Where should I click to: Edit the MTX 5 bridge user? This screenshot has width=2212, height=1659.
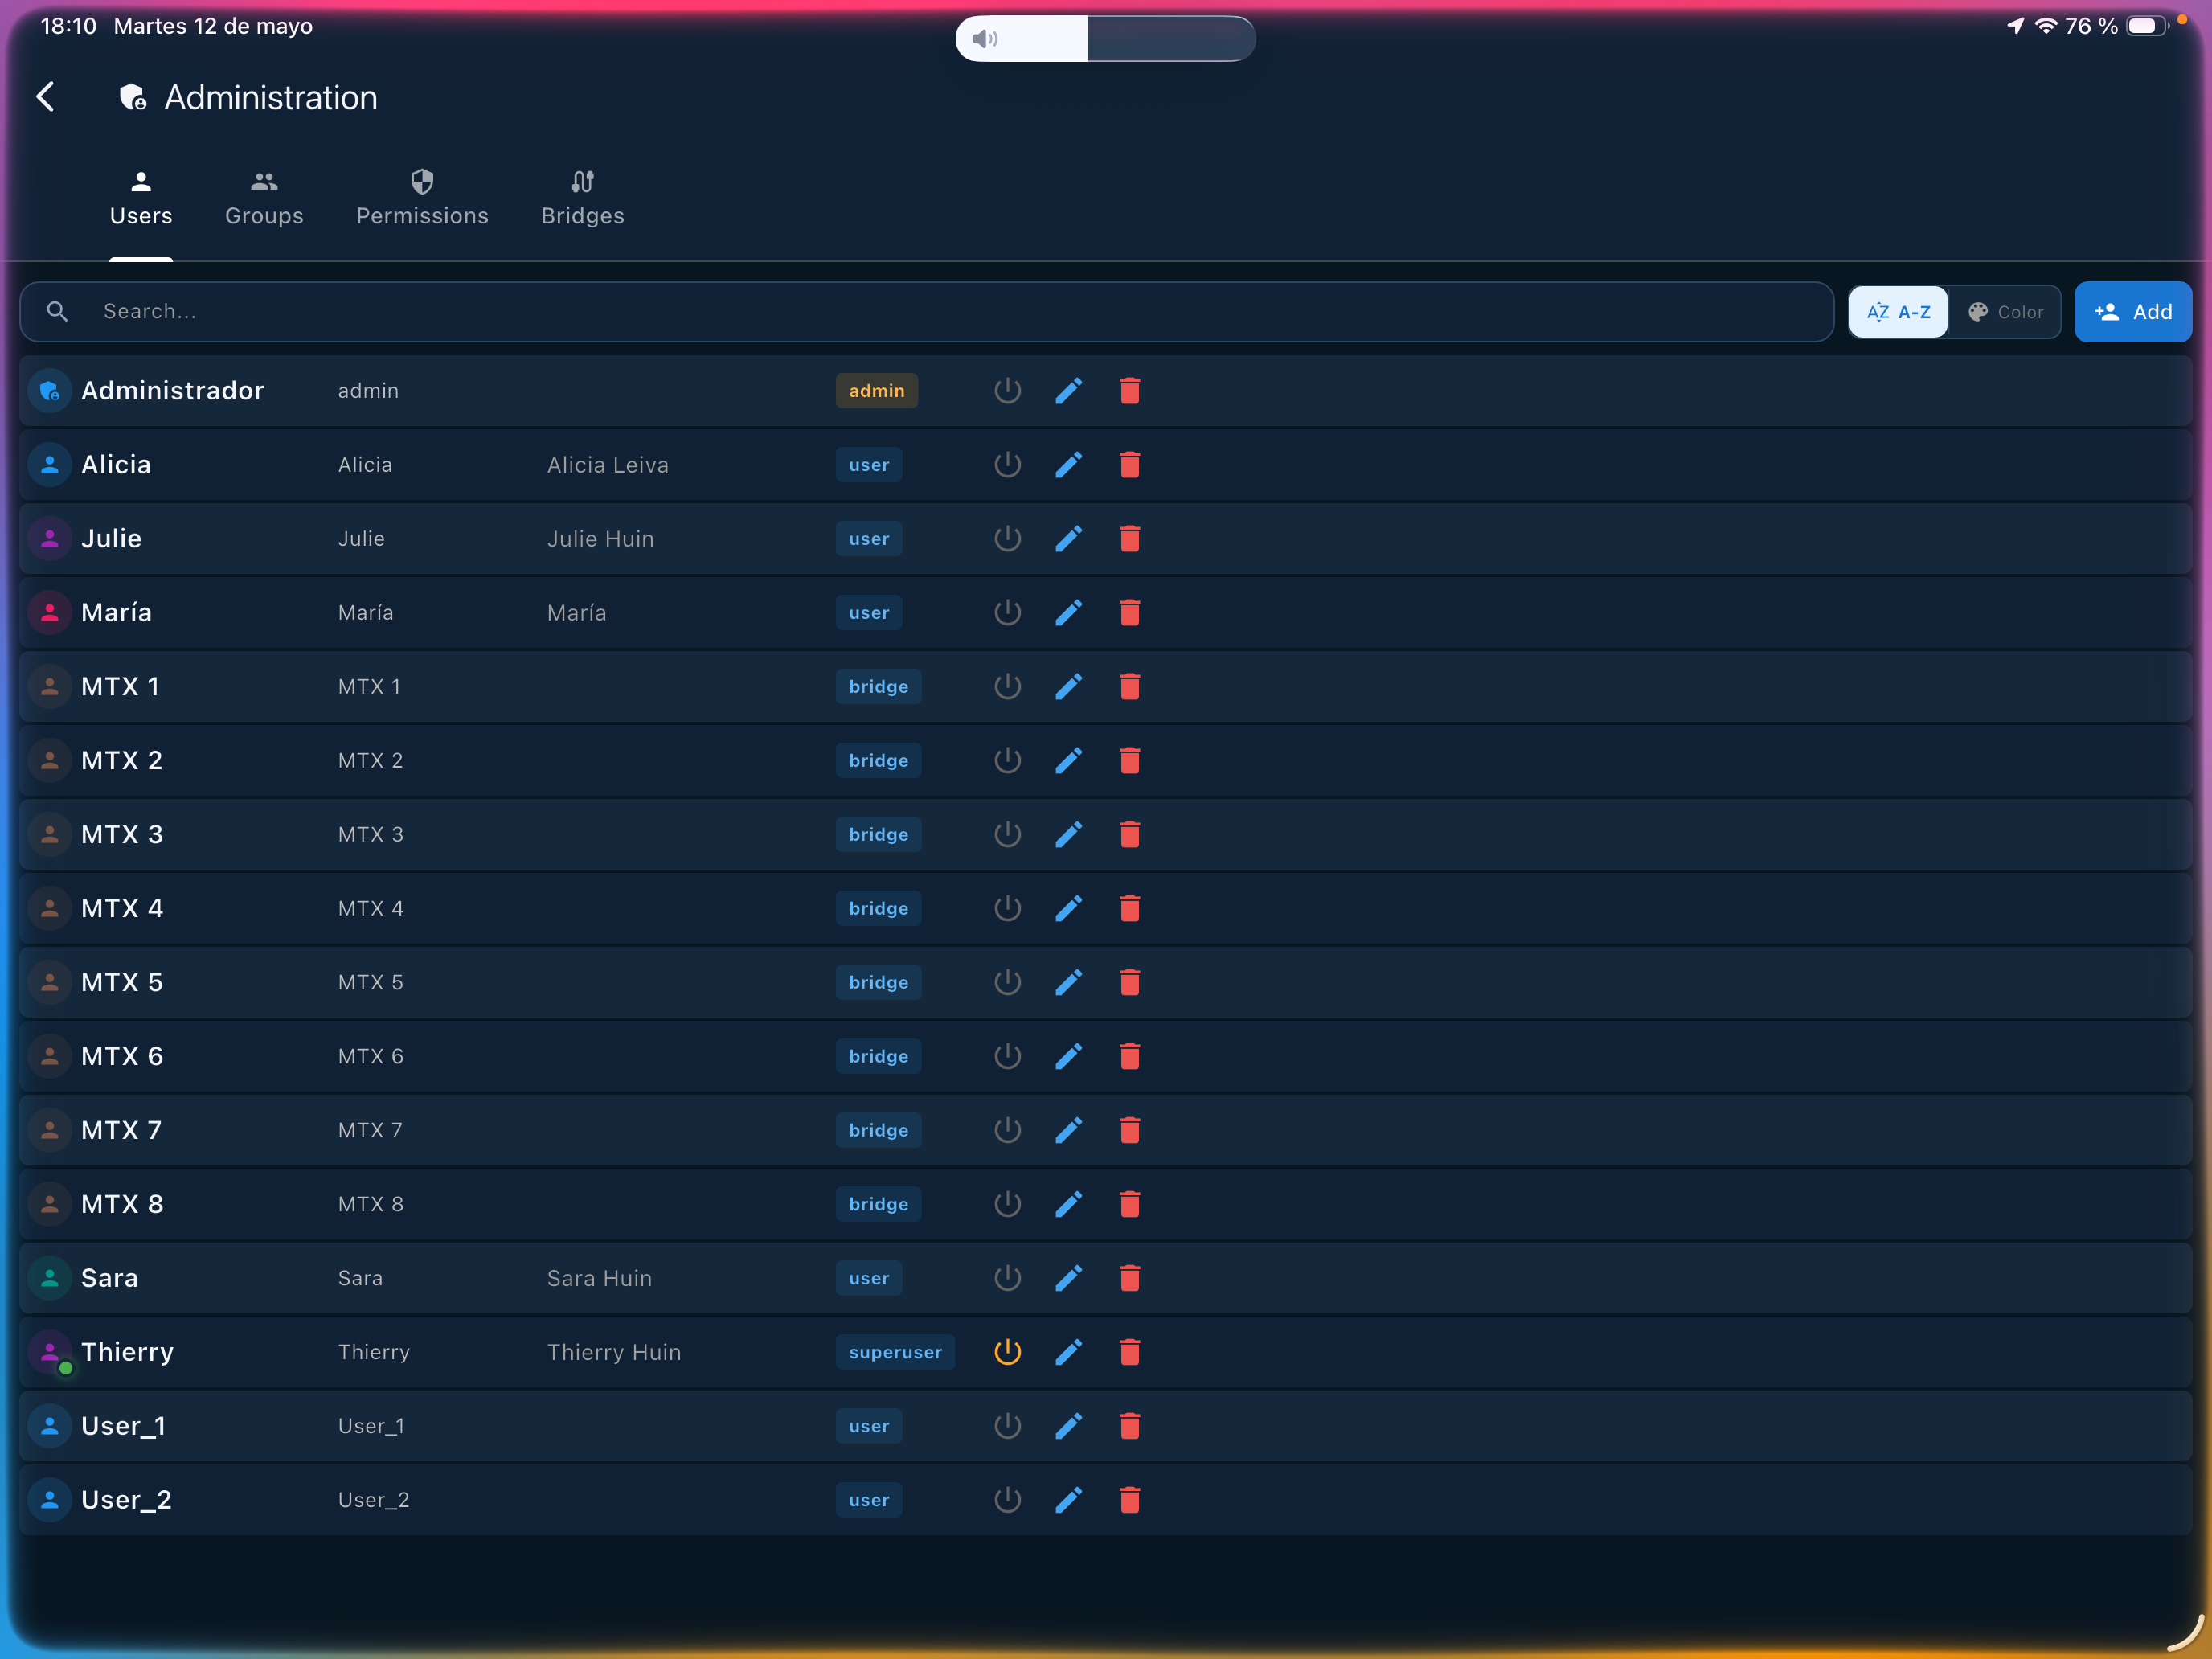[x=1069, y=983]
